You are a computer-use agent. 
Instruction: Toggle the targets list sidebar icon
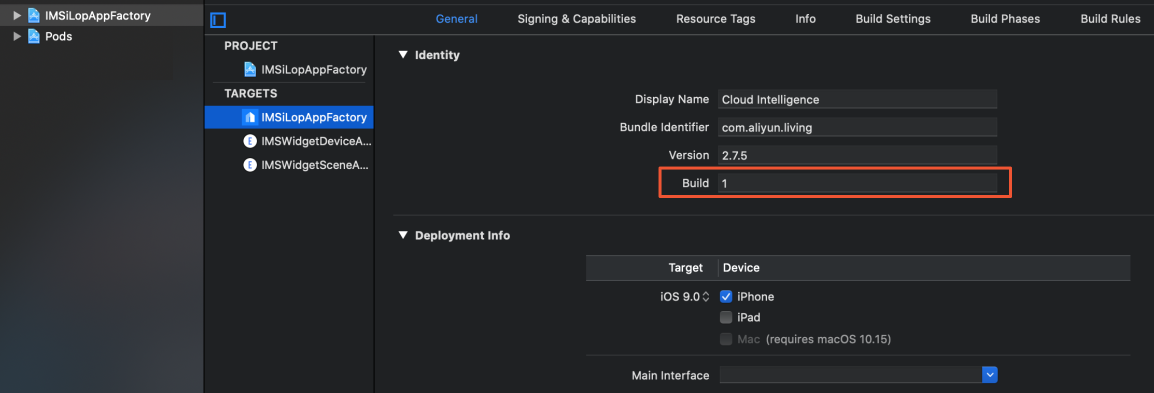218,20
